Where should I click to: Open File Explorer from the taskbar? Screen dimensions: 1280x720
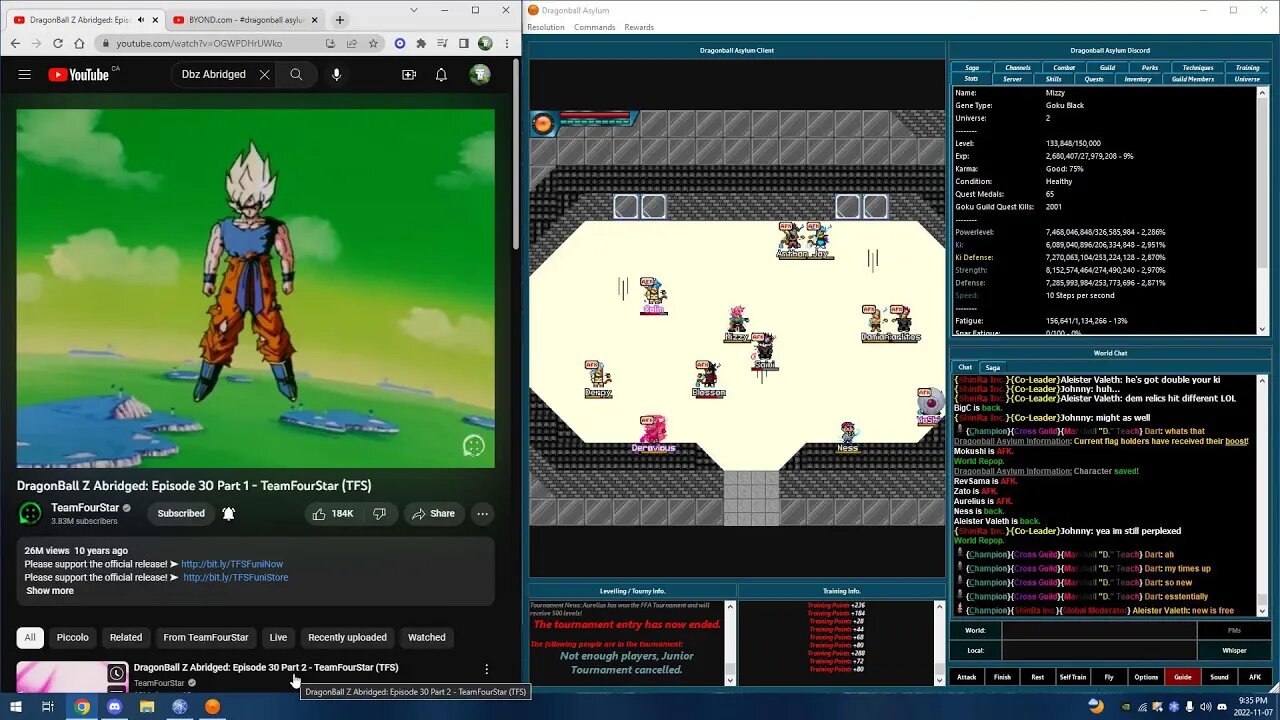tap(147, 706)
